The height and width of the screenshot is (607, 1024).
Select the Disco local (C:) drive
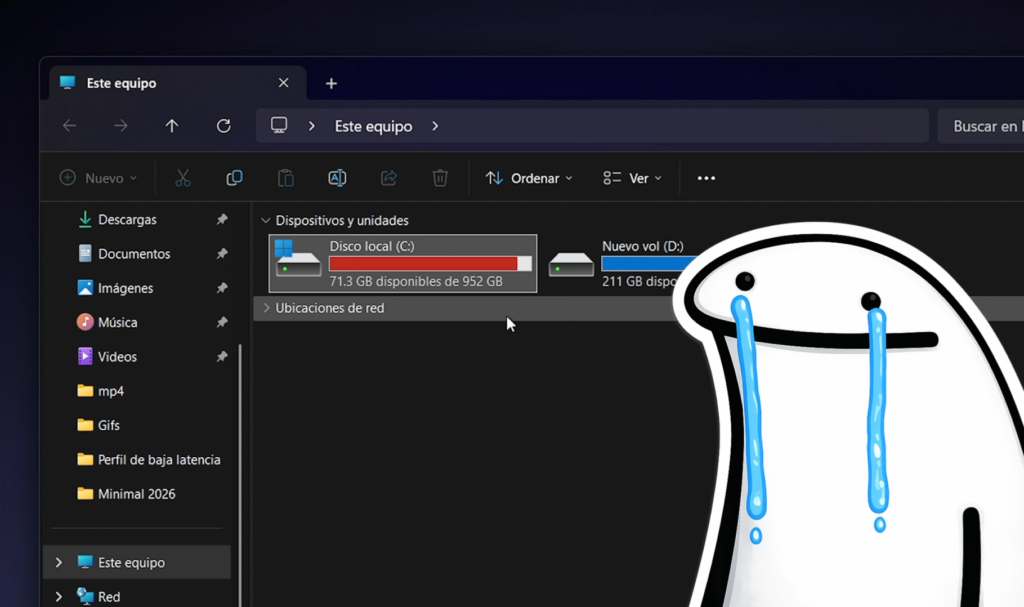403,263
